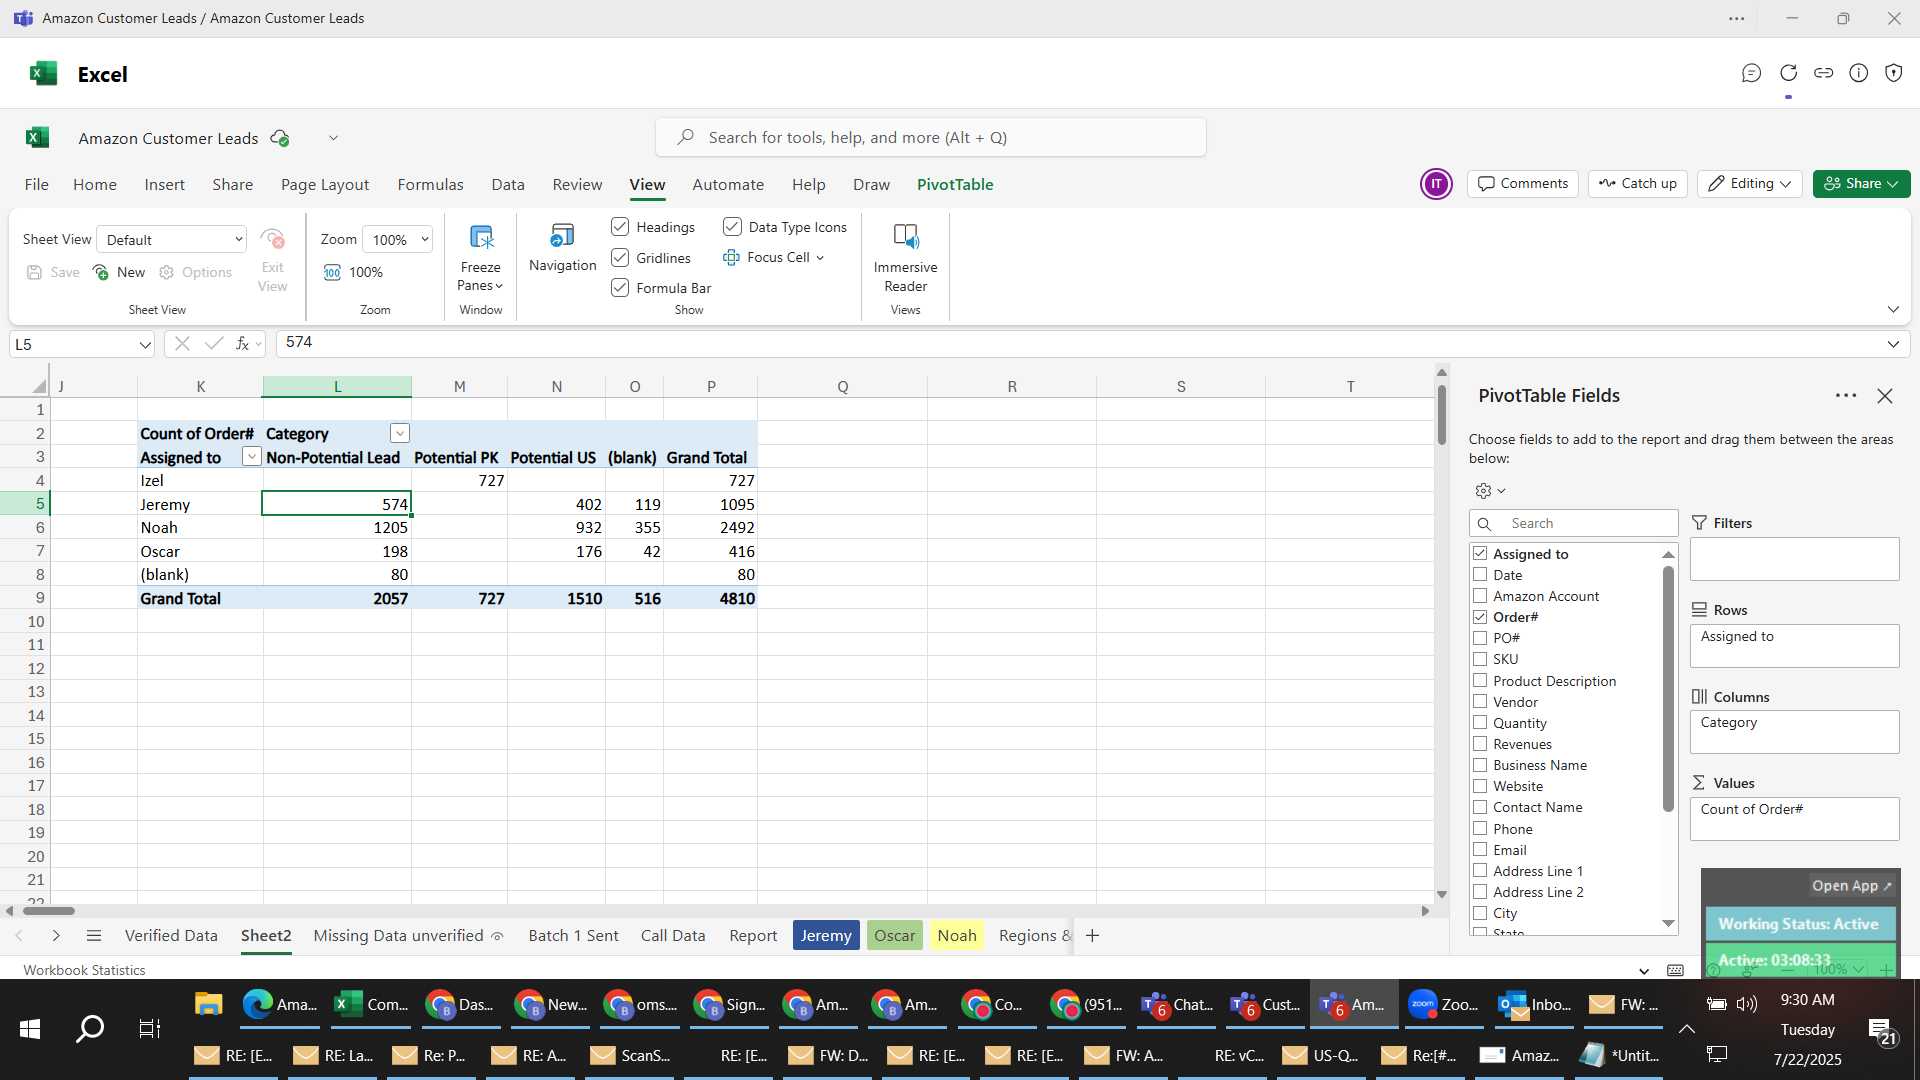
Task: Open the Category column filter dropdown
Action: click(400, 433)
